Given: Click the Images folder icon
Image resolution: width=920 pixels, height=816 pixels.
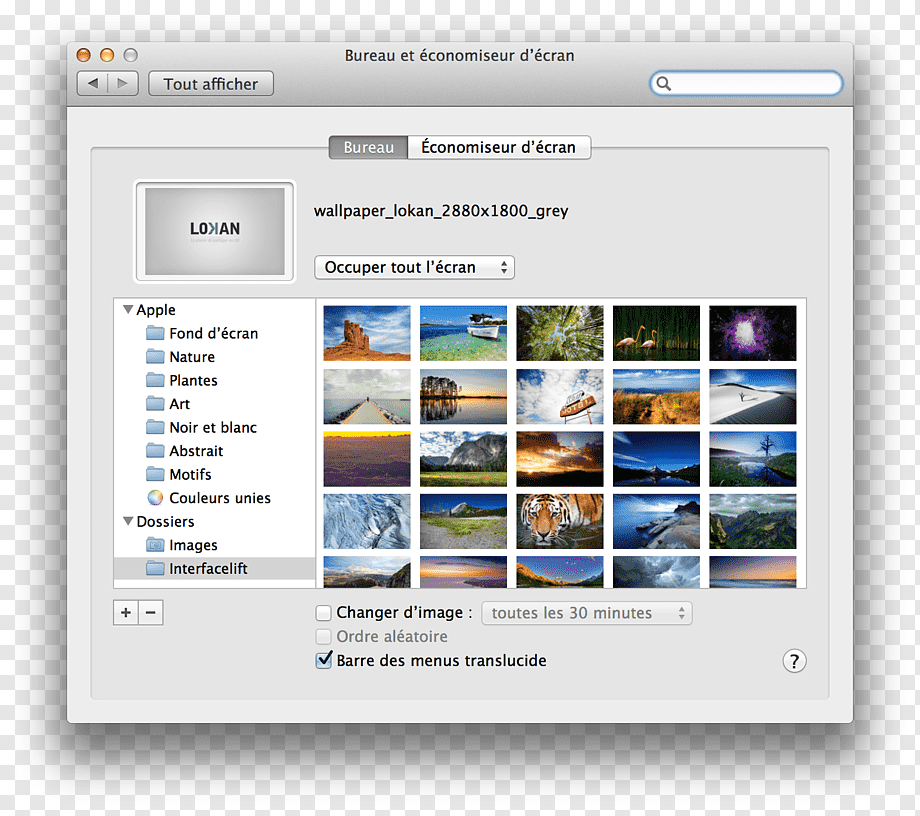Looking at the screenshot, I should click(x=155, y=545).
